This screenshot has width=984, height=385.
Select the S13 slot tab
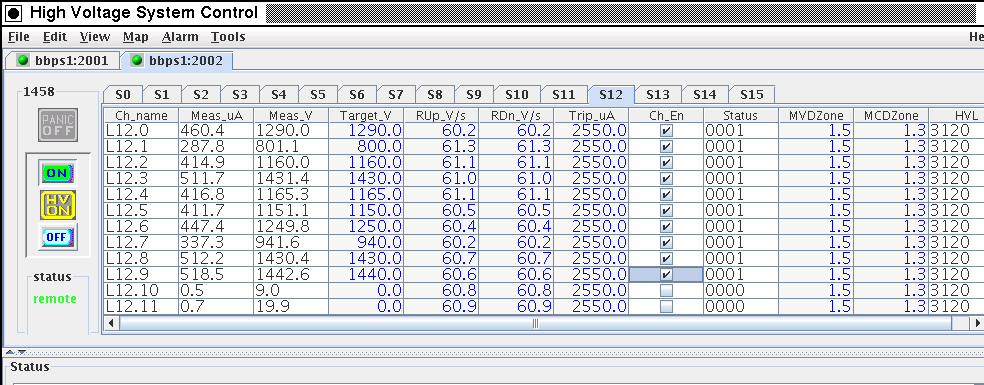click(x=658, y=94)
